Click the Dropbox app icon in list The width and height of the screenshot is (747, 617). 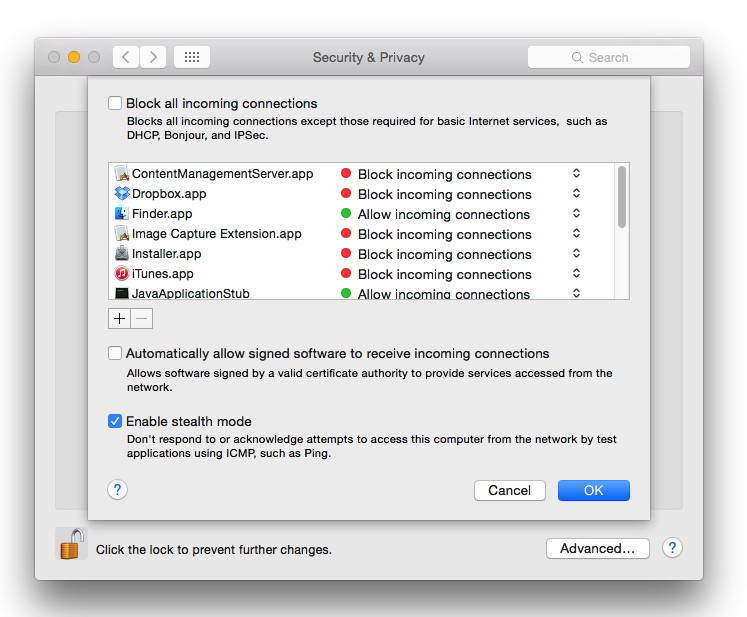pos(122,194)
